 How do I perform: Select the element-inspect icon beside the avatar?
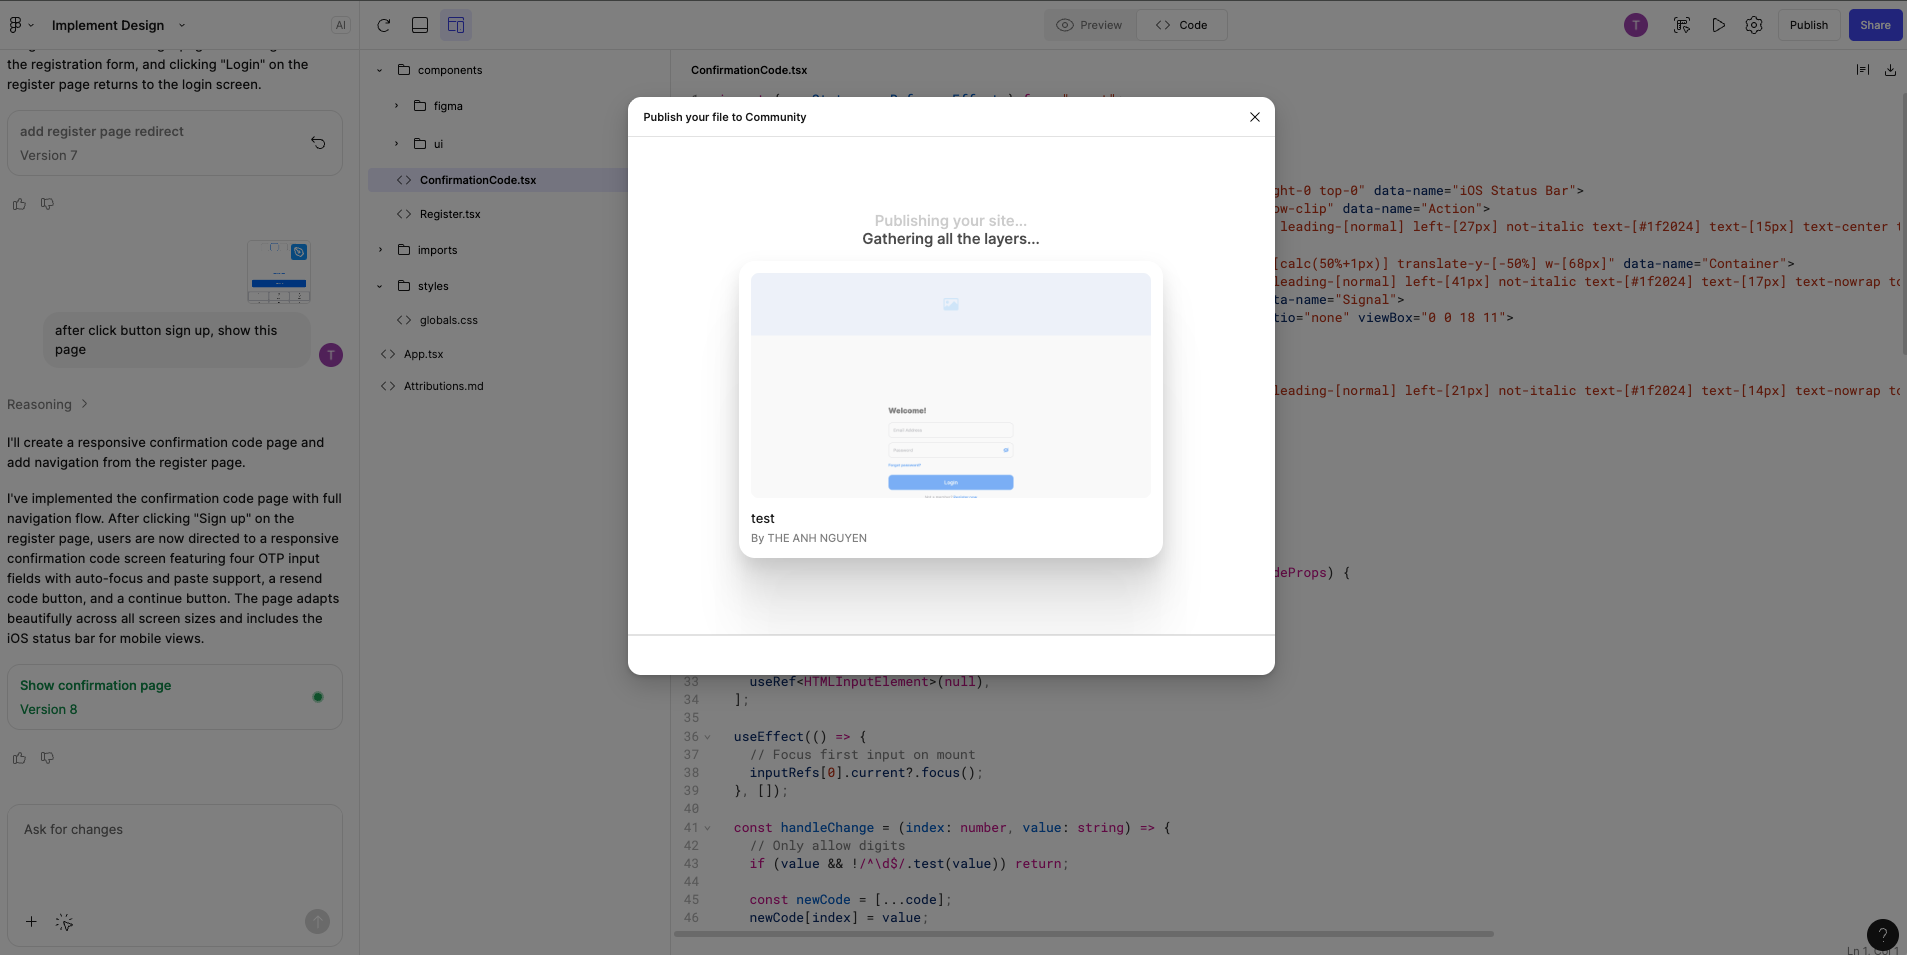click(1682, 25)
